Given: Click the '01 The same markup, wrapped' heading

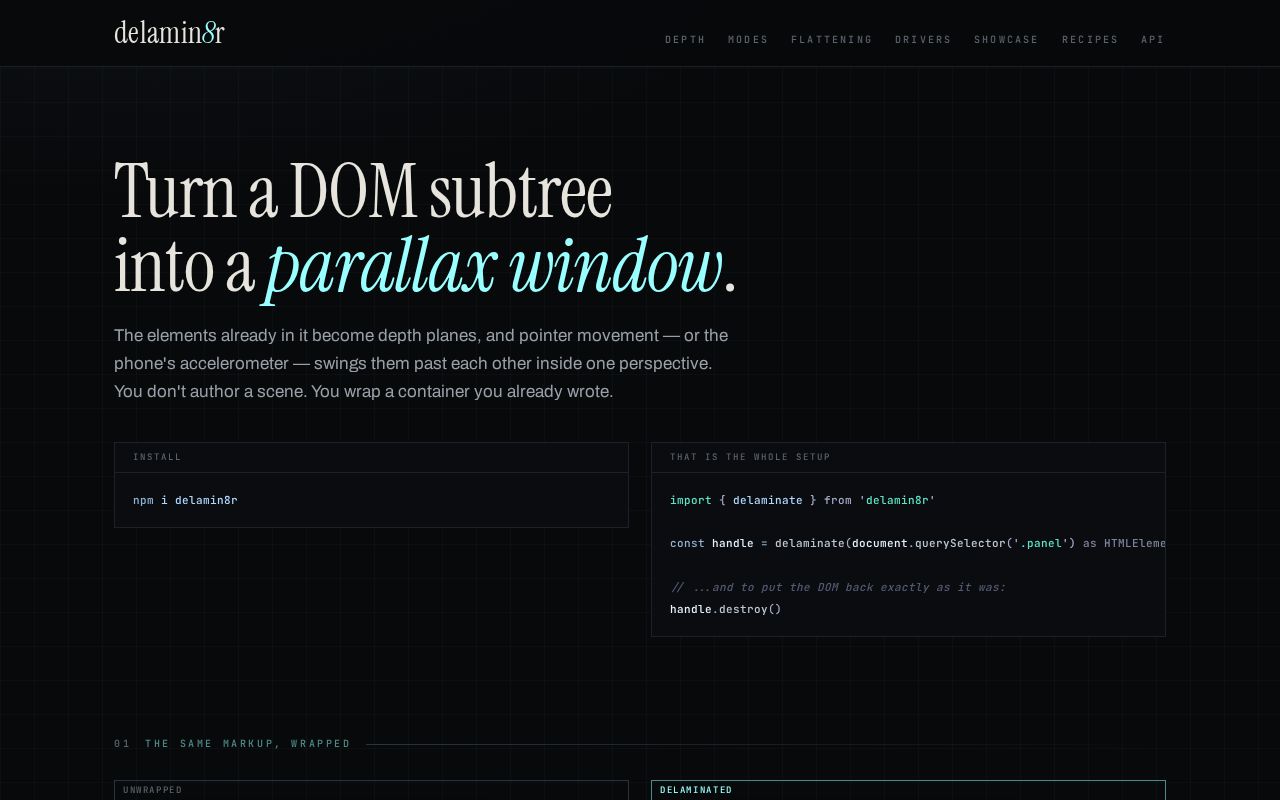Looking at the screenshot, I should [232, 744].
